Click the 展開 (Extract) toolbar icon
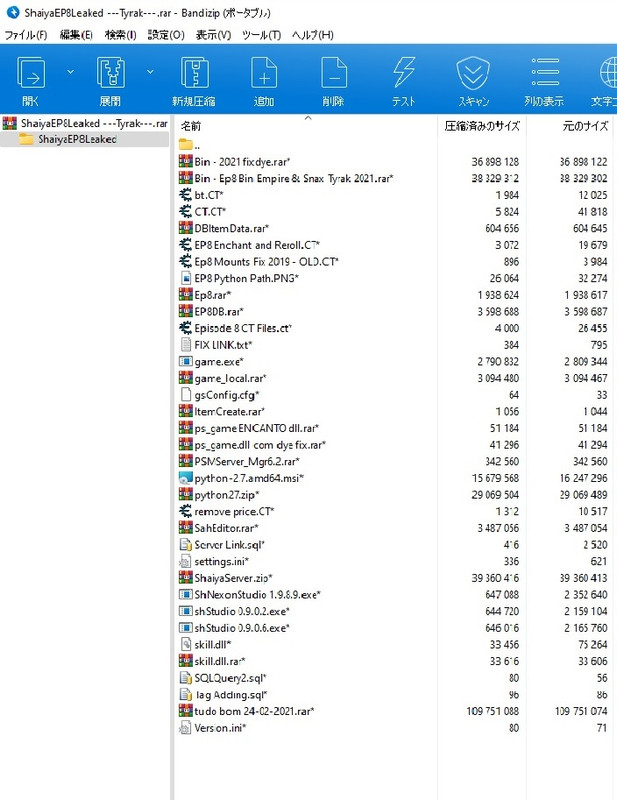This screenshot has width=617, height=800. click(111, 73)
